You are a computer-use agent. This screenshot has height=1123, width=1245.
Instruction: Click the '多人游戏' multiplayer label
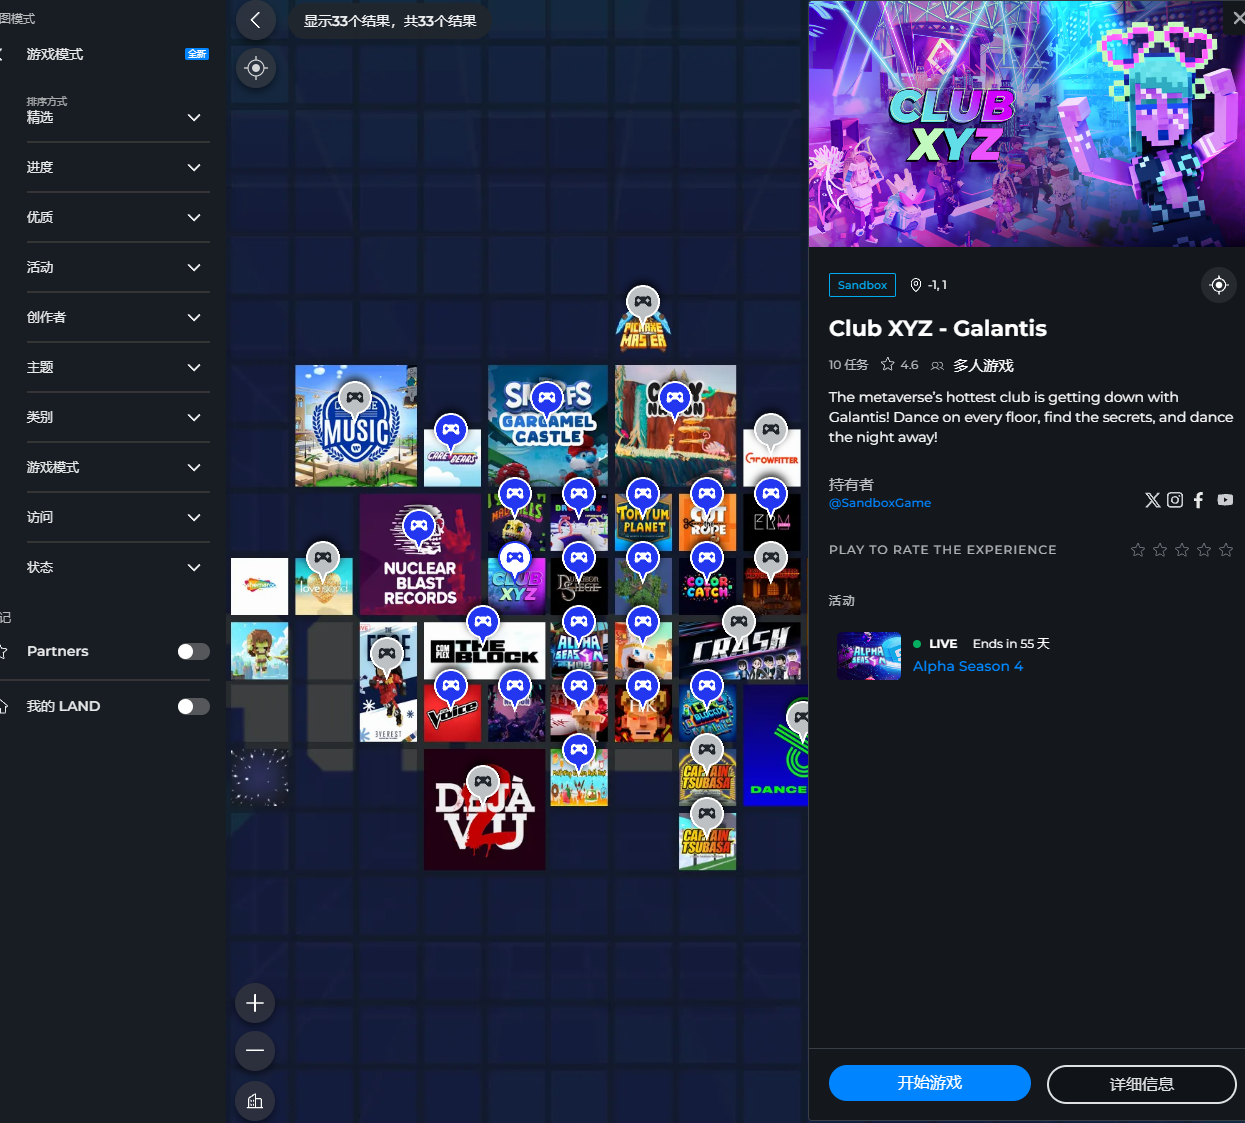pyautogui.click(x=983, y=366)
